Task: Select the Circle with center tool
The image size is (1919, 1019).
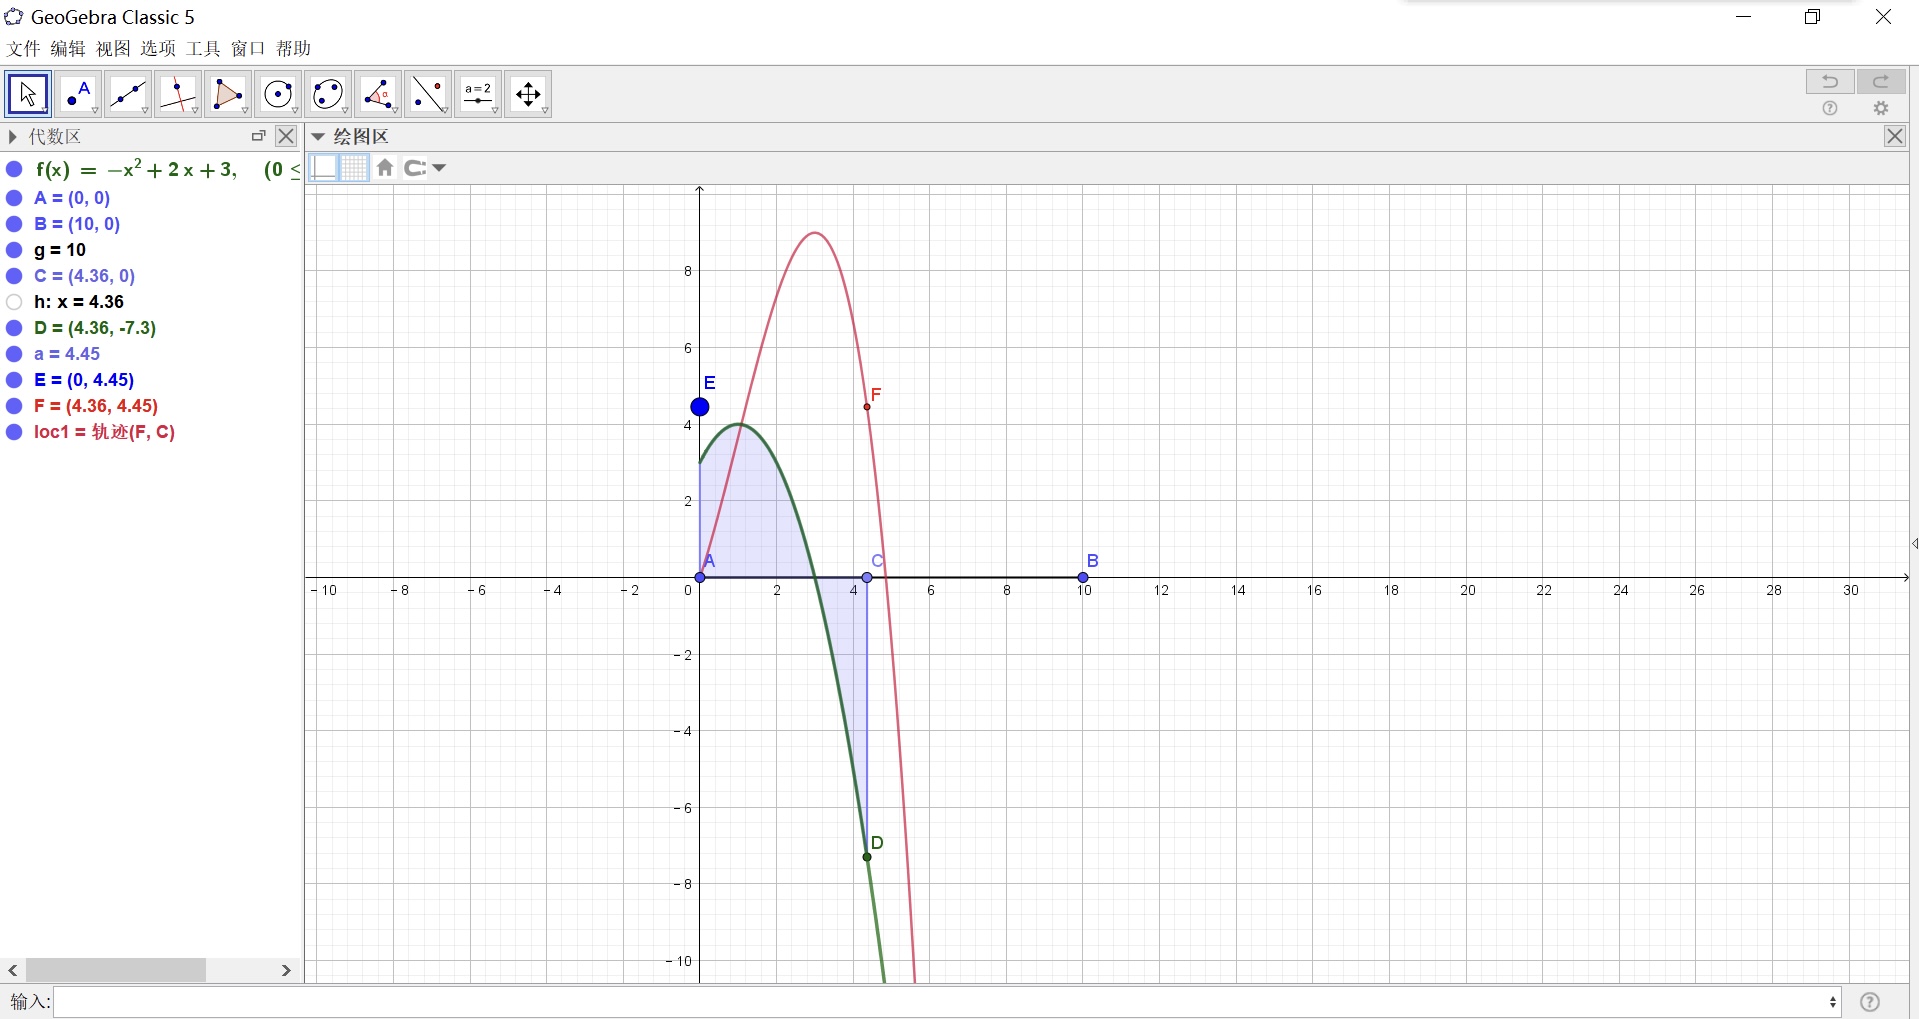Action: coord(278,94)
